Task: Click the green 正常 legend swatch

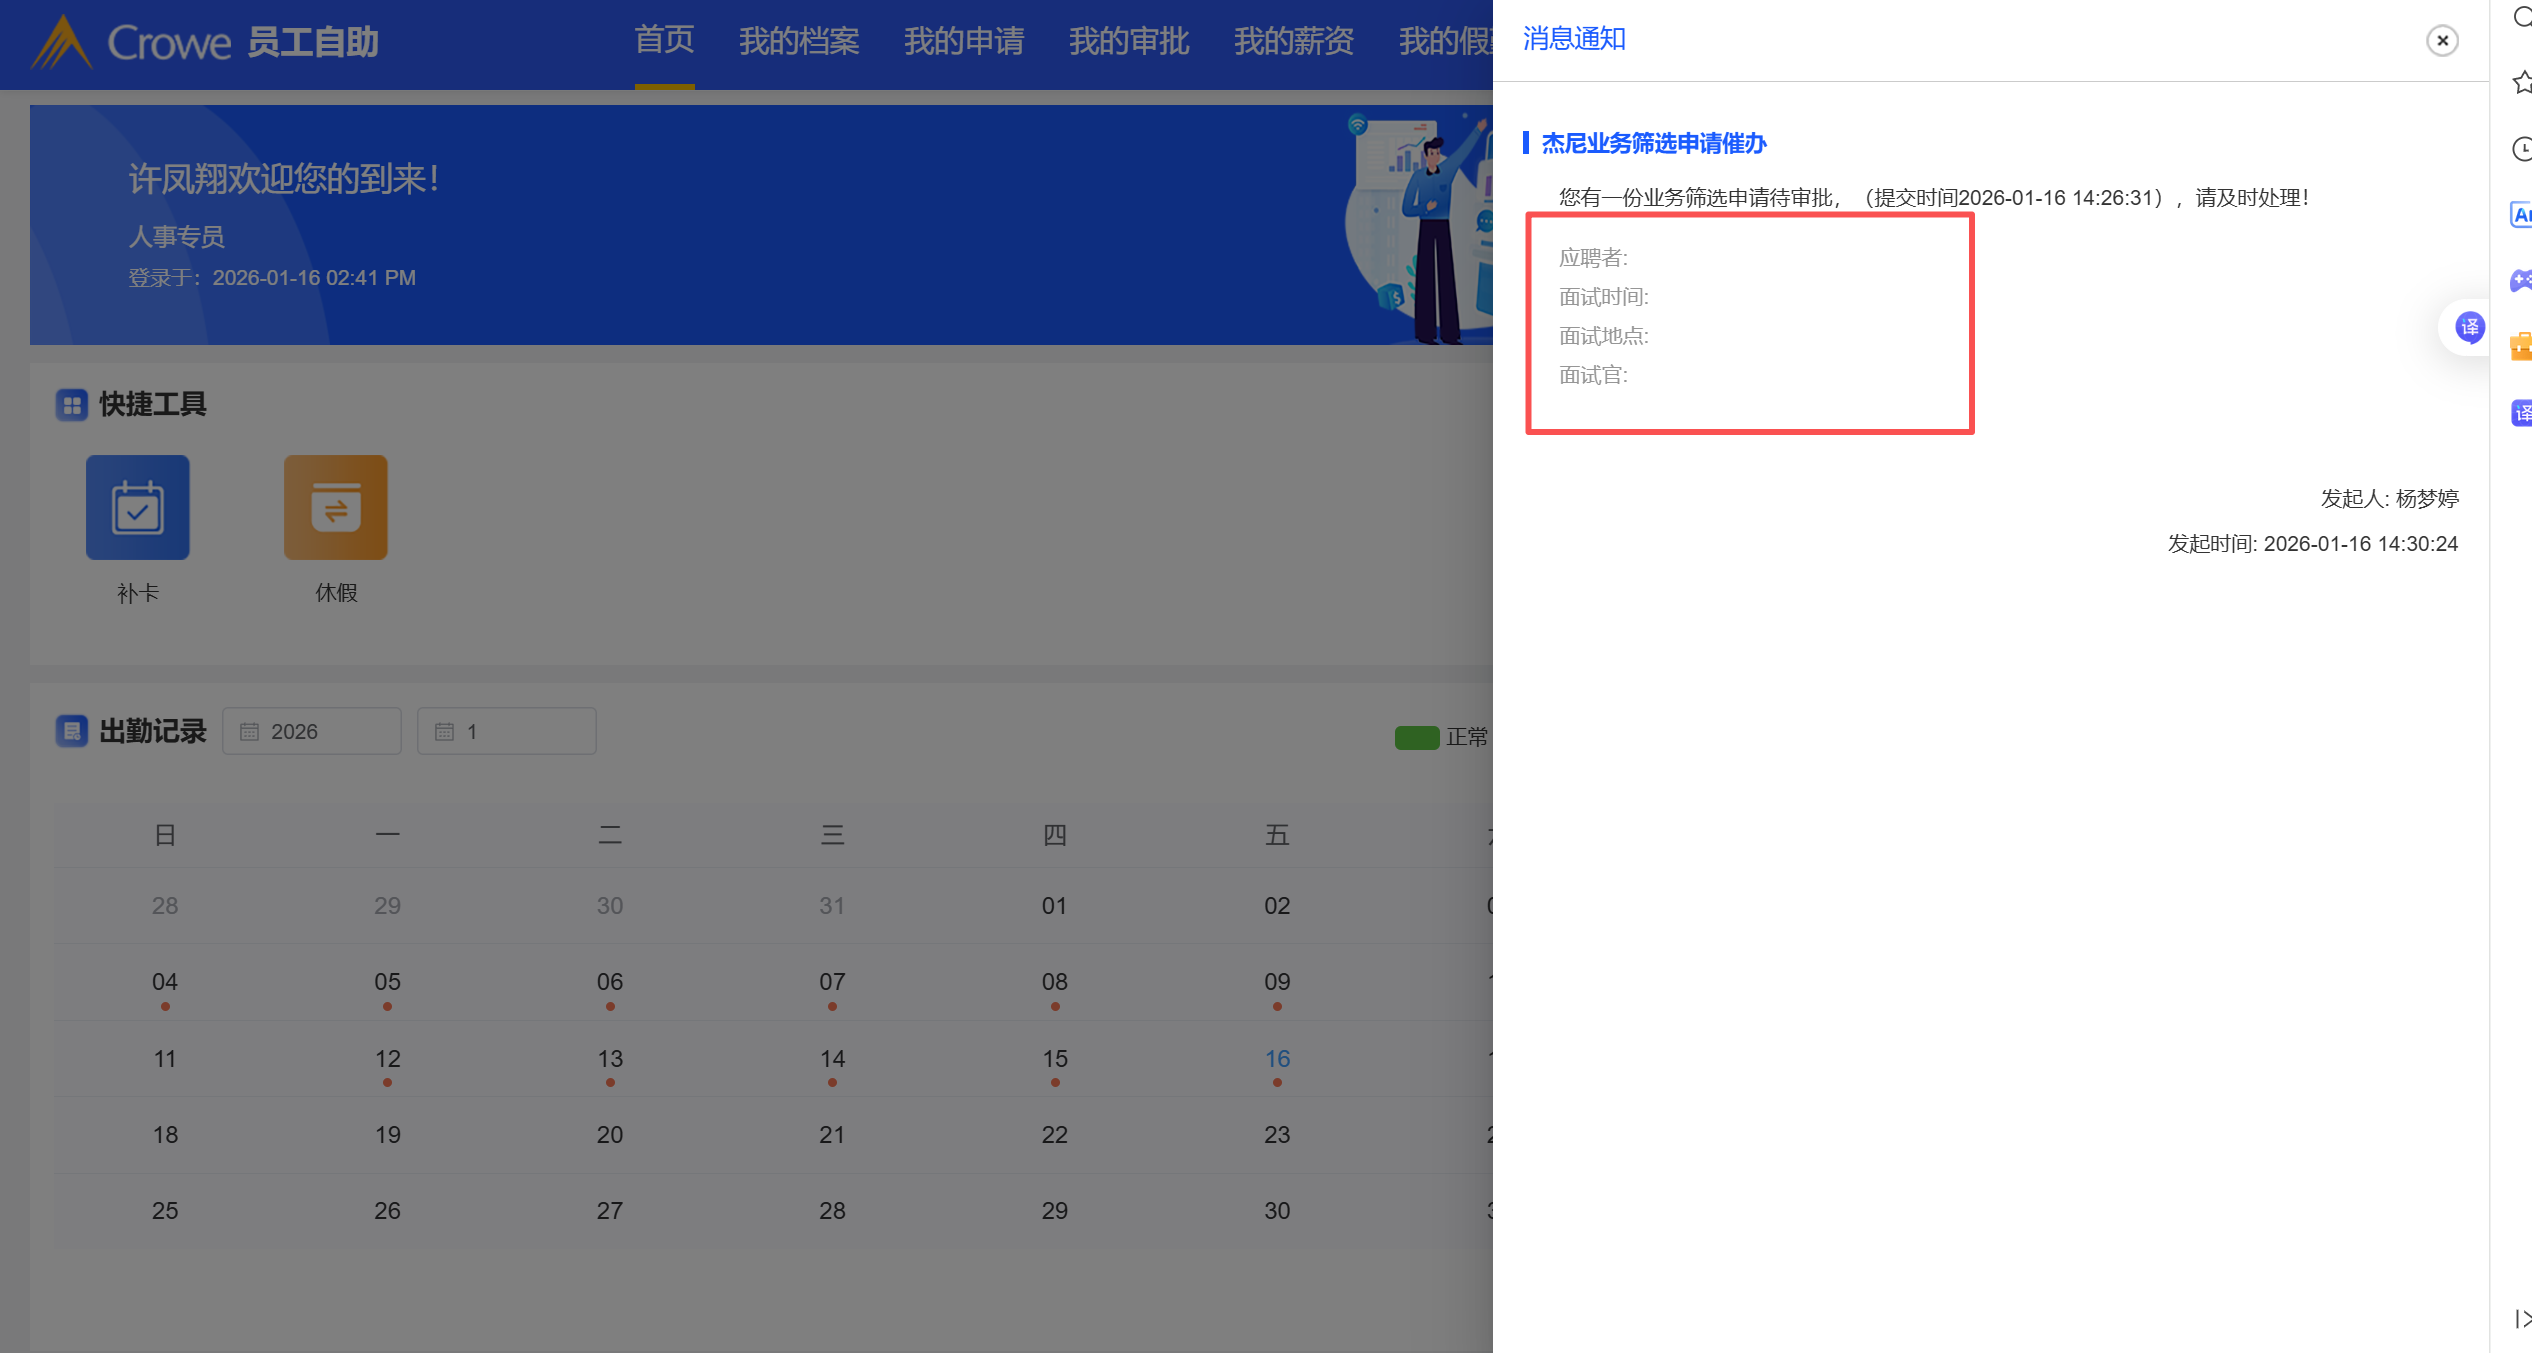Action: click(x=1416, y=738)
